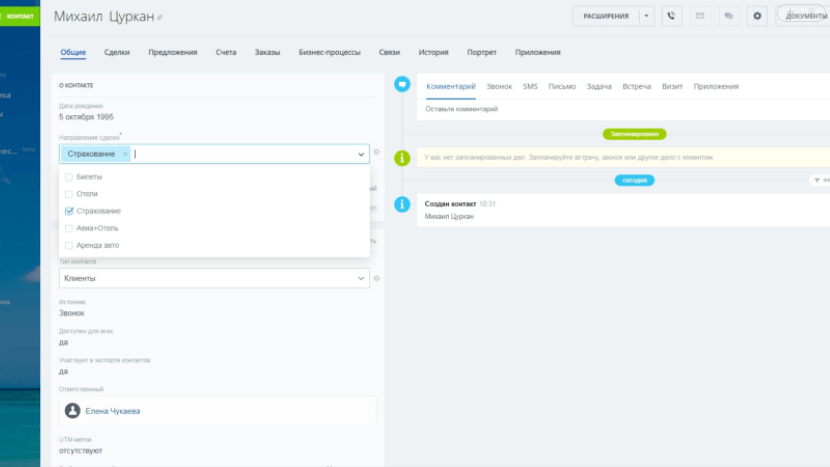Open the chat bubbles icon in header
The width and height of the screenshot is (830, 467).
click(728, 16)
